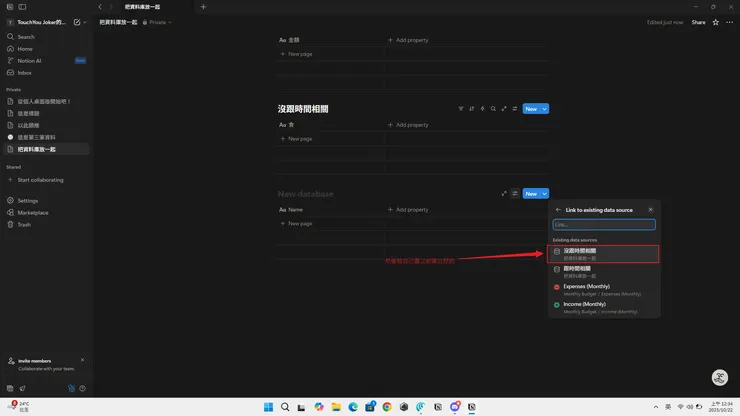This screenshot has width=740, height=416.
Task: Expand 沒跟時間相關 database to full page
Action: 504,109
